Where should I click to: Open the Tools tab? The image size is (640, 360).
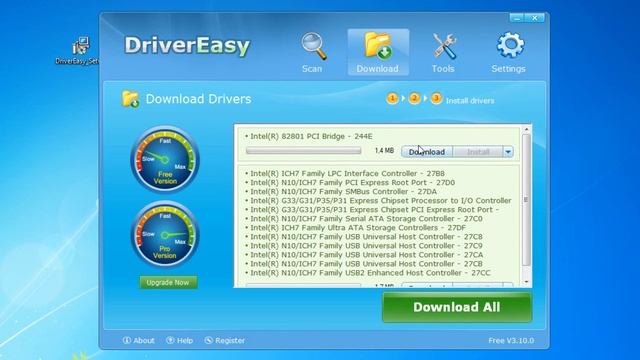(x=443, y=52)
